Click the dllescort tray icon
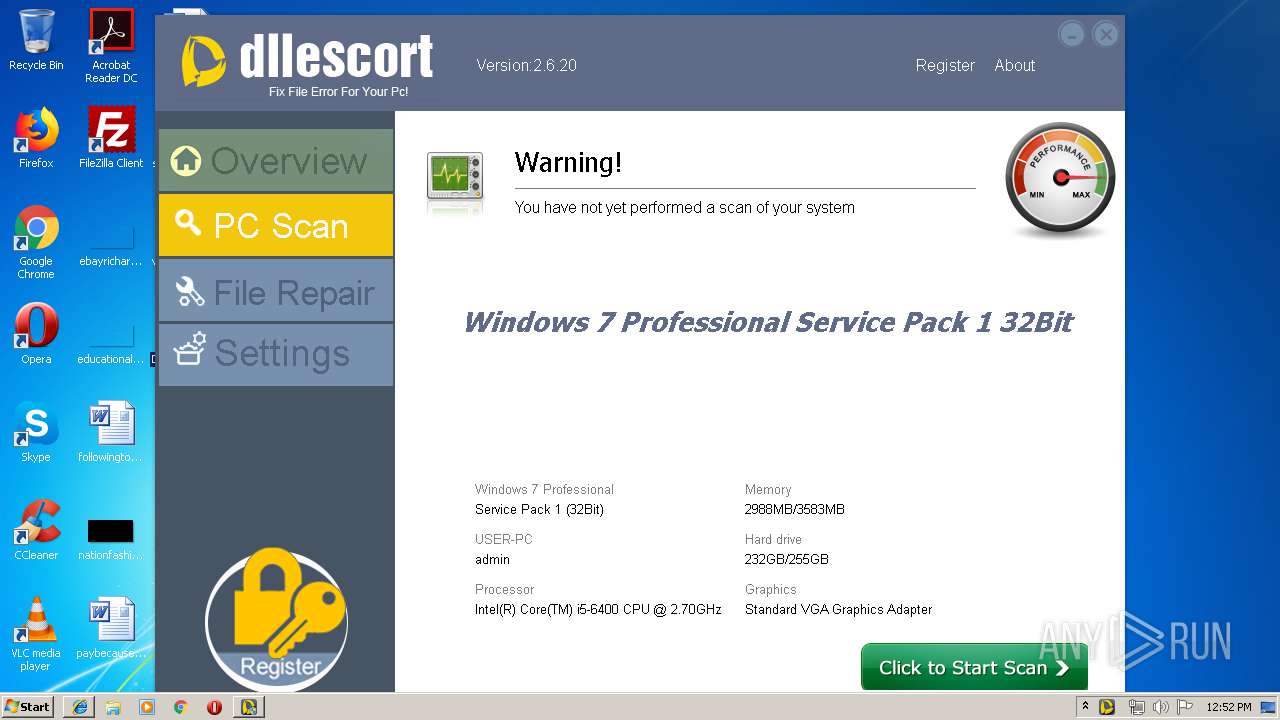 tap(1107, 707)
